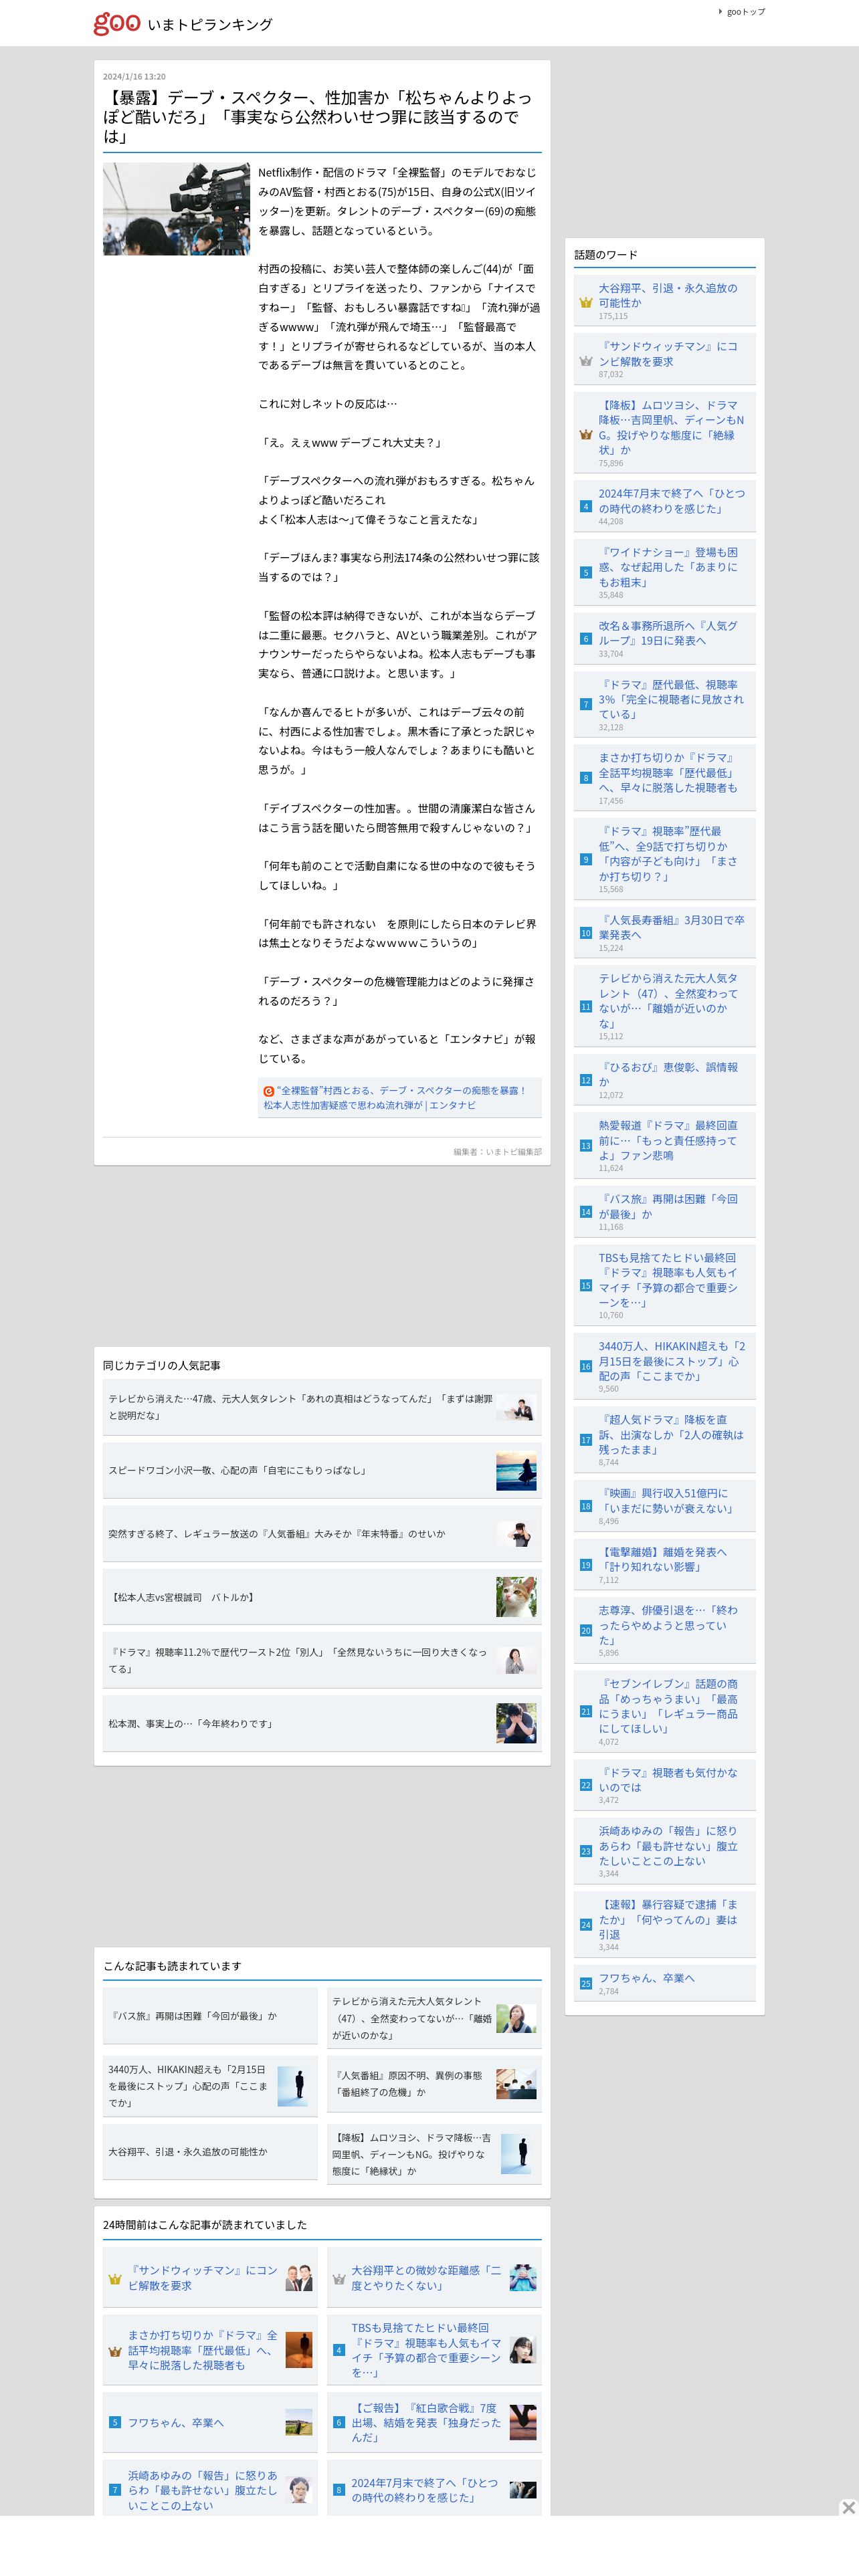Click gold crown icon in 24時間前 section

[x=115, y=2279]
